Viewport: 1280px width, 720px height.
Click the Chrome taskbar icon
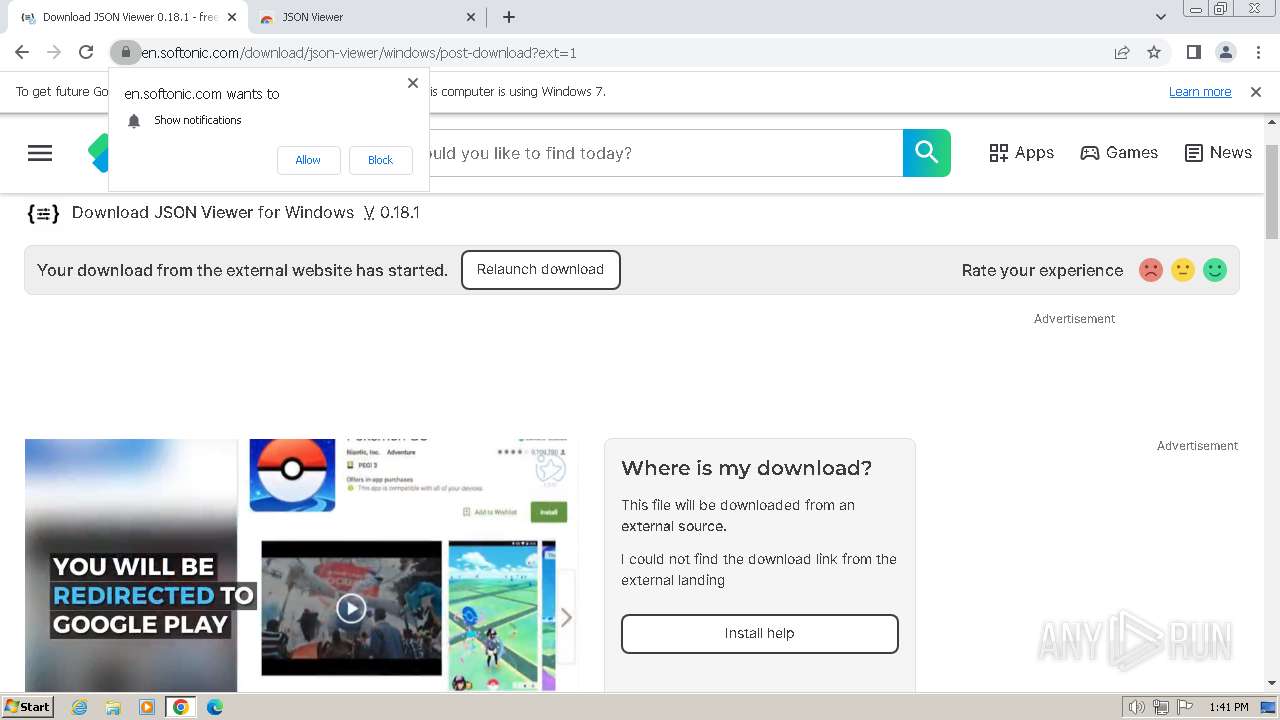tap(181, 707)
